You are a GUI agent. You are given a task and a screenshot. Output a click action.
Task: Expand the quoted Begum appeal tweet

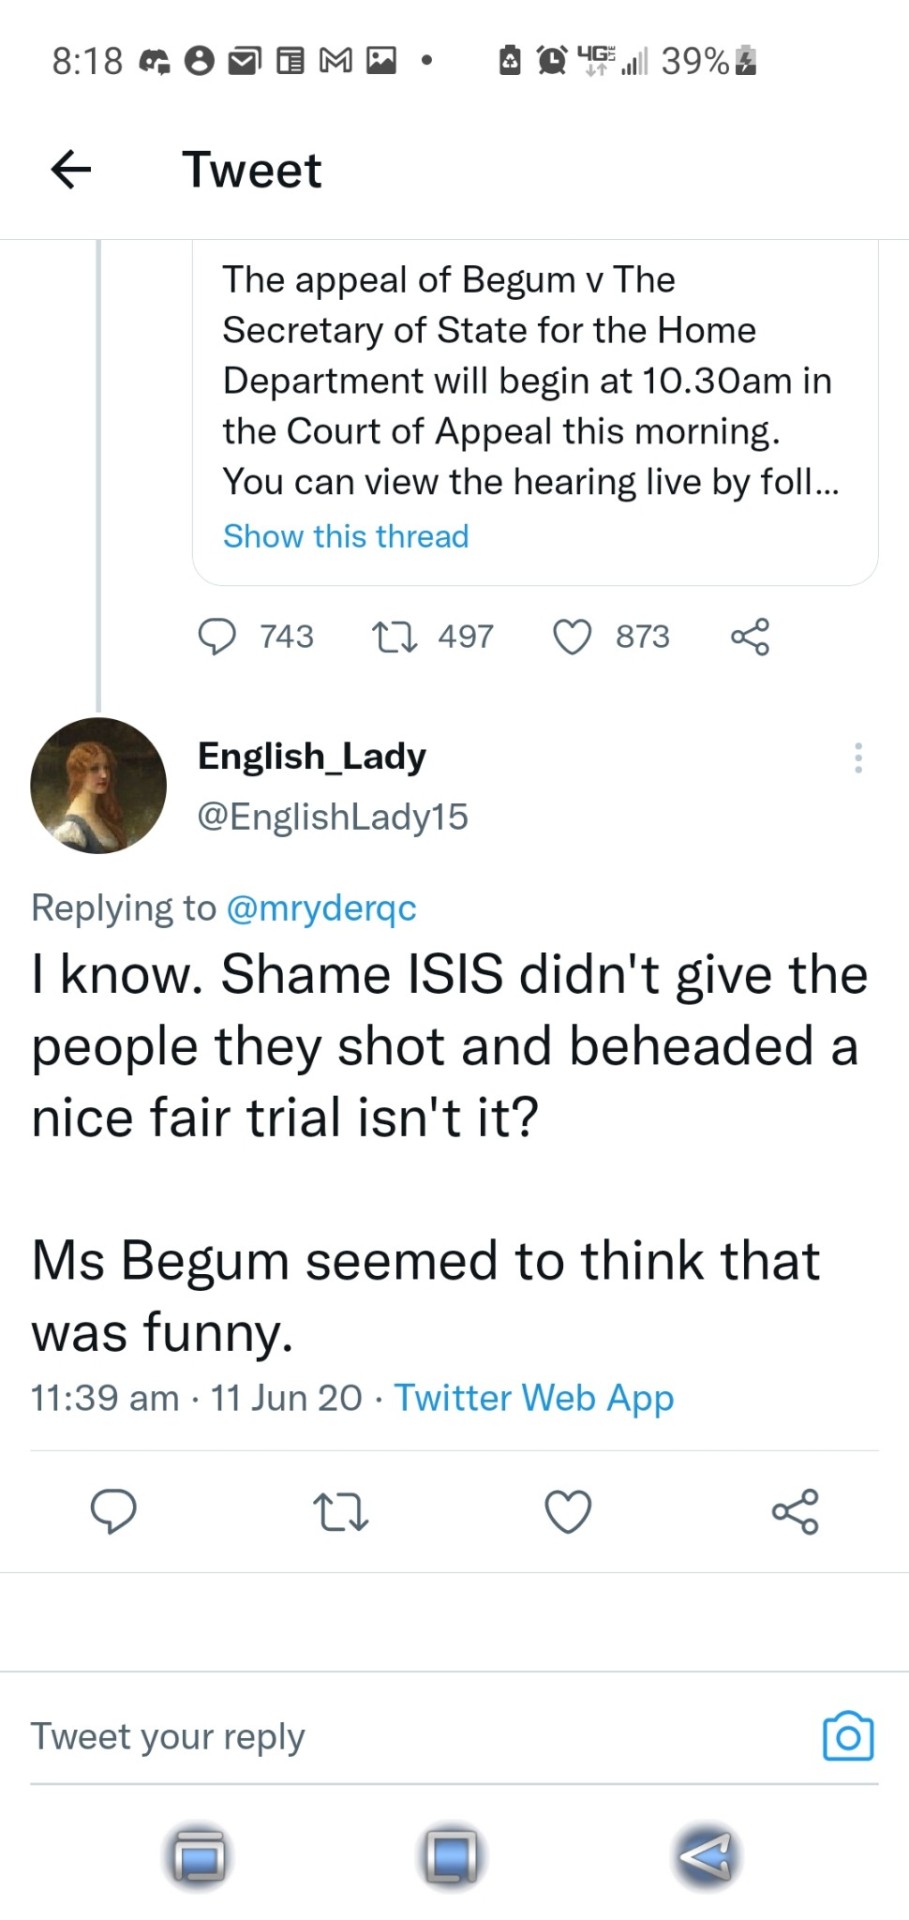tap(530, 380)
